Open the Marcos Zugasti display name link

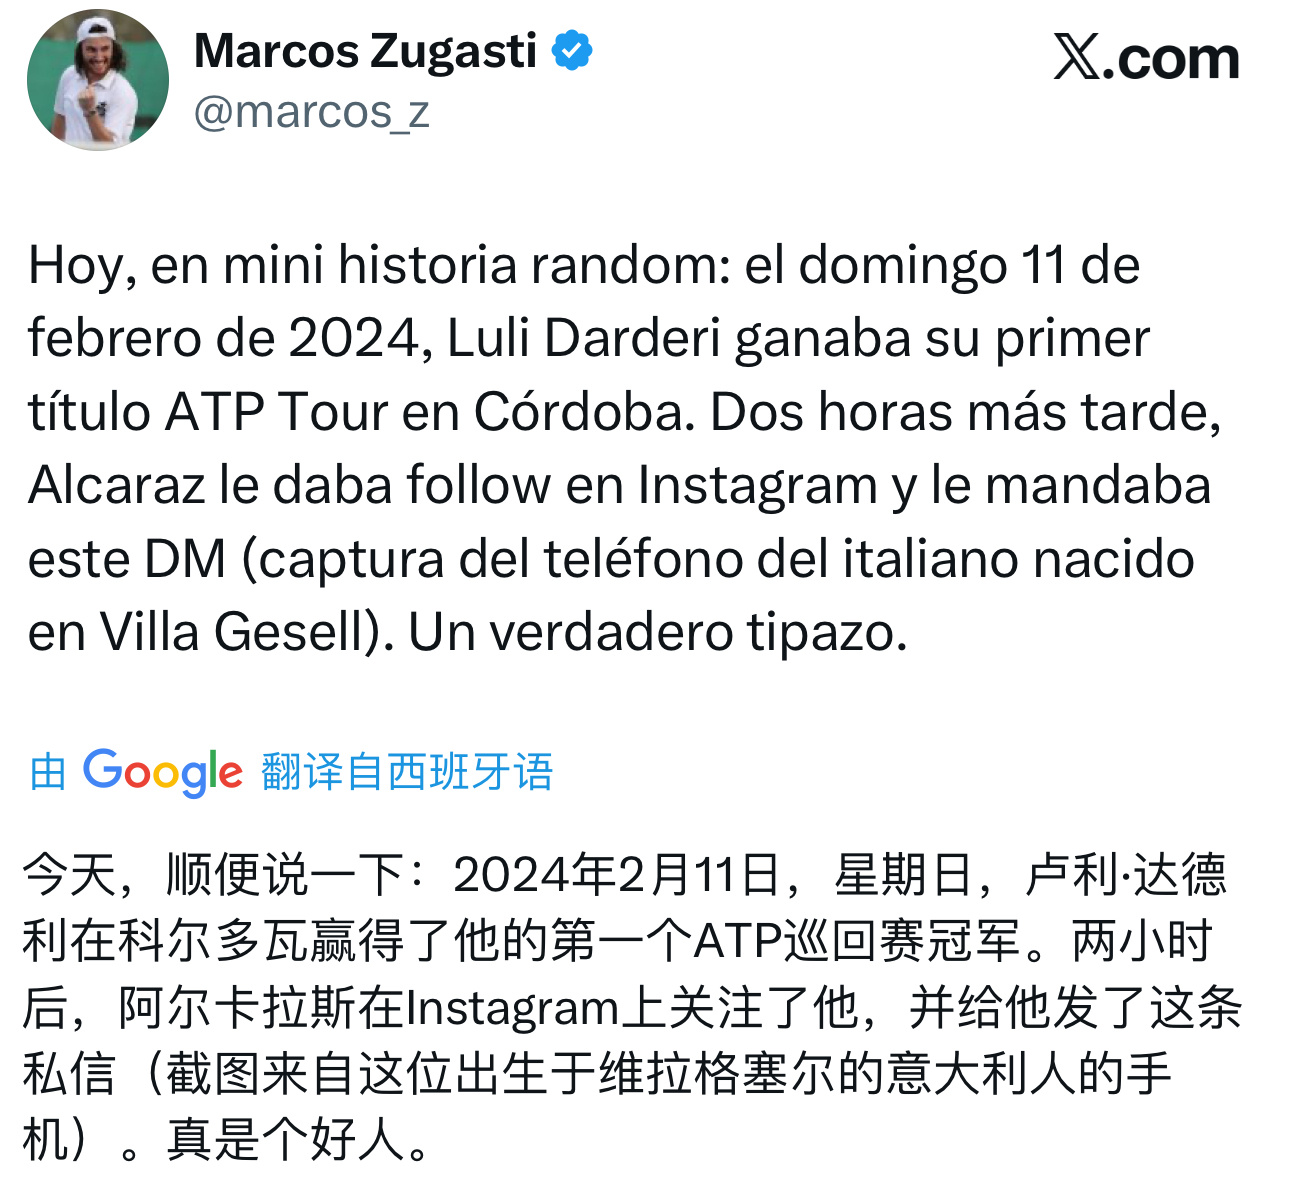pos(366,51)
